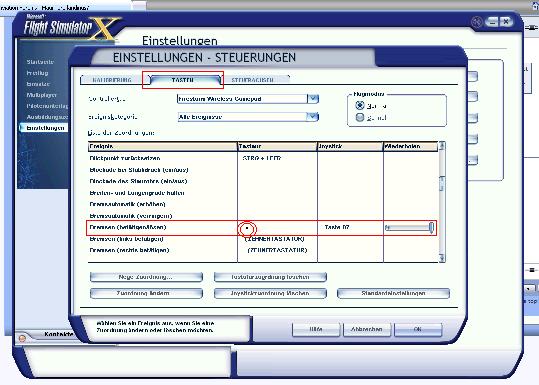Minimize the Flight Simulator window

(492, 22)
